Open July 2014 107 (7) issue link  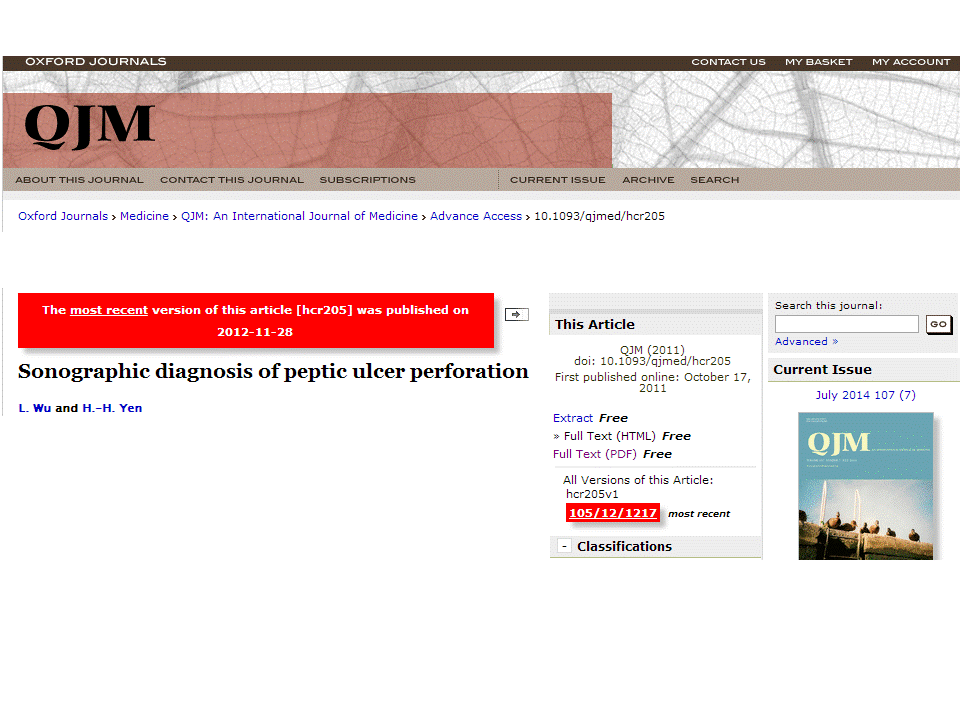(x=866, y=395)
